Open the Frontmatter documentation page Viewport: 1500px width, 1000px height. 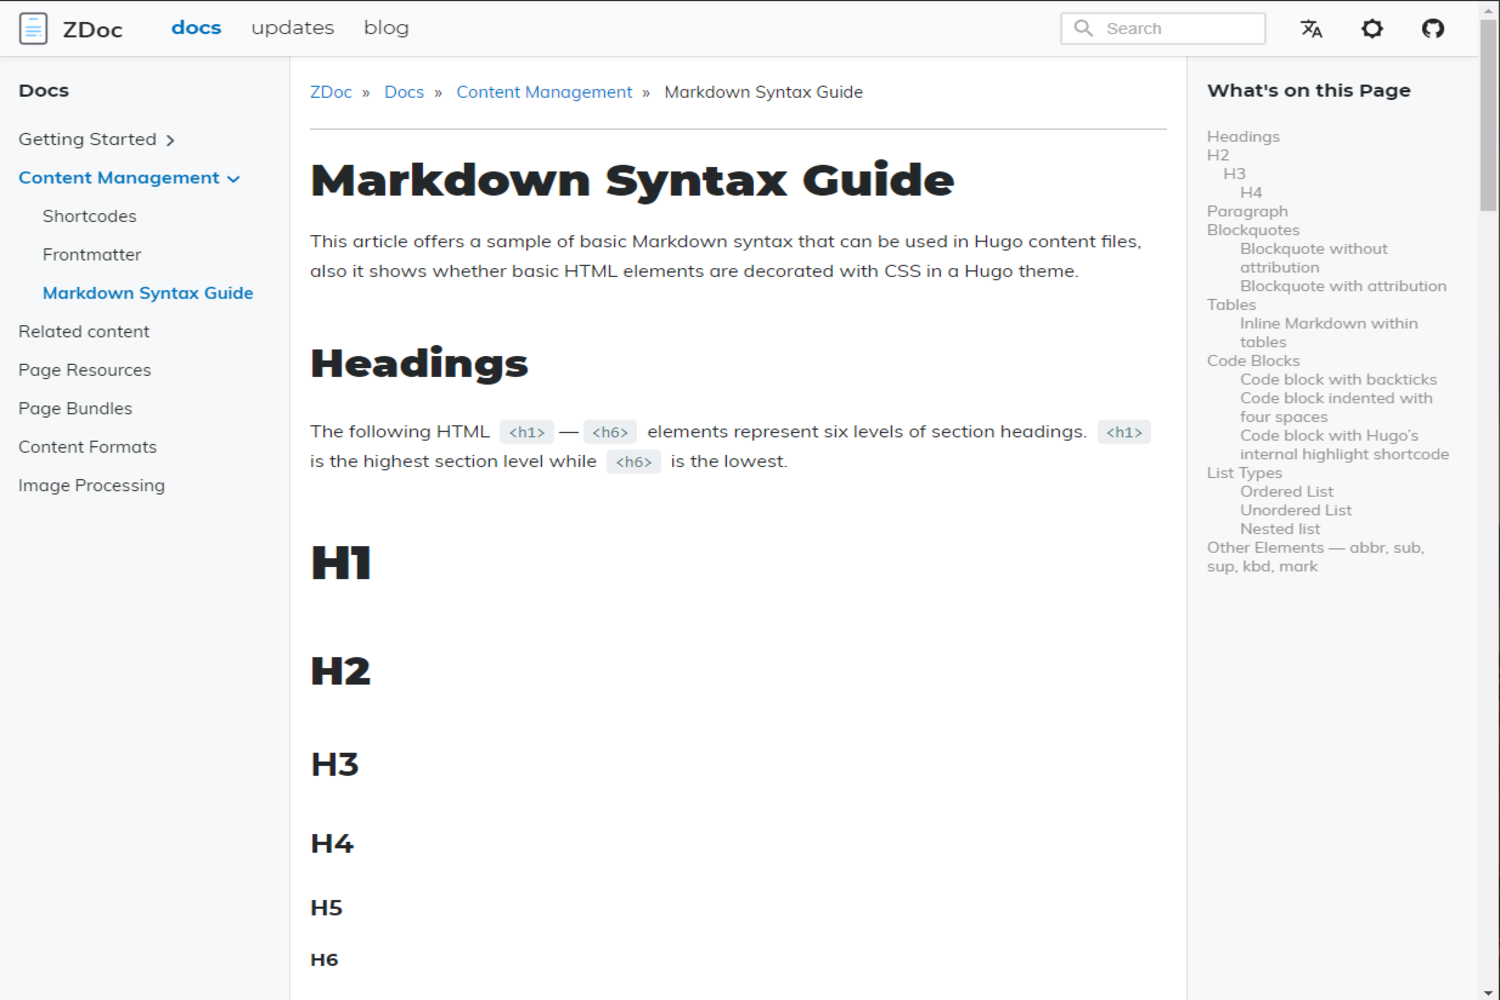coord(92,254)
